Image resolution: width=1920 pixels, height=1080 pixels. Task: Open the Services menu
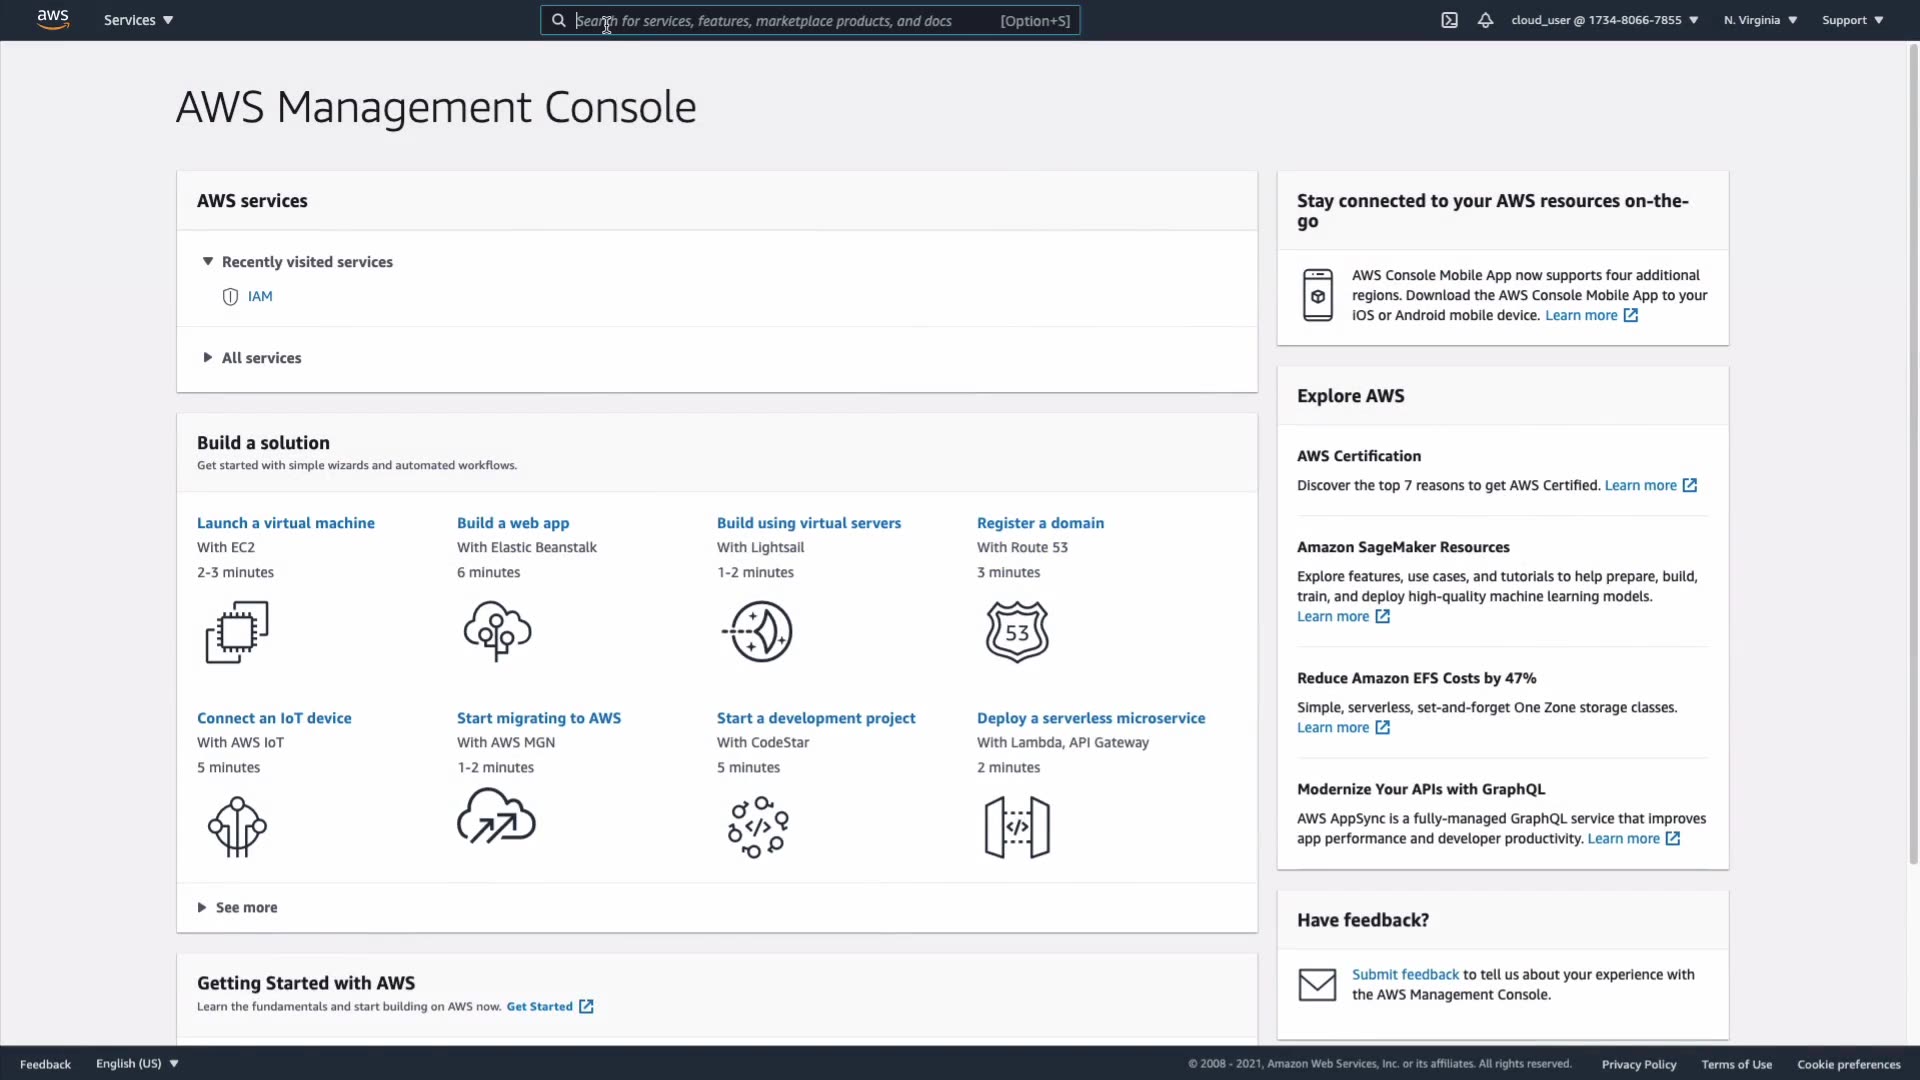pos(138,20)
